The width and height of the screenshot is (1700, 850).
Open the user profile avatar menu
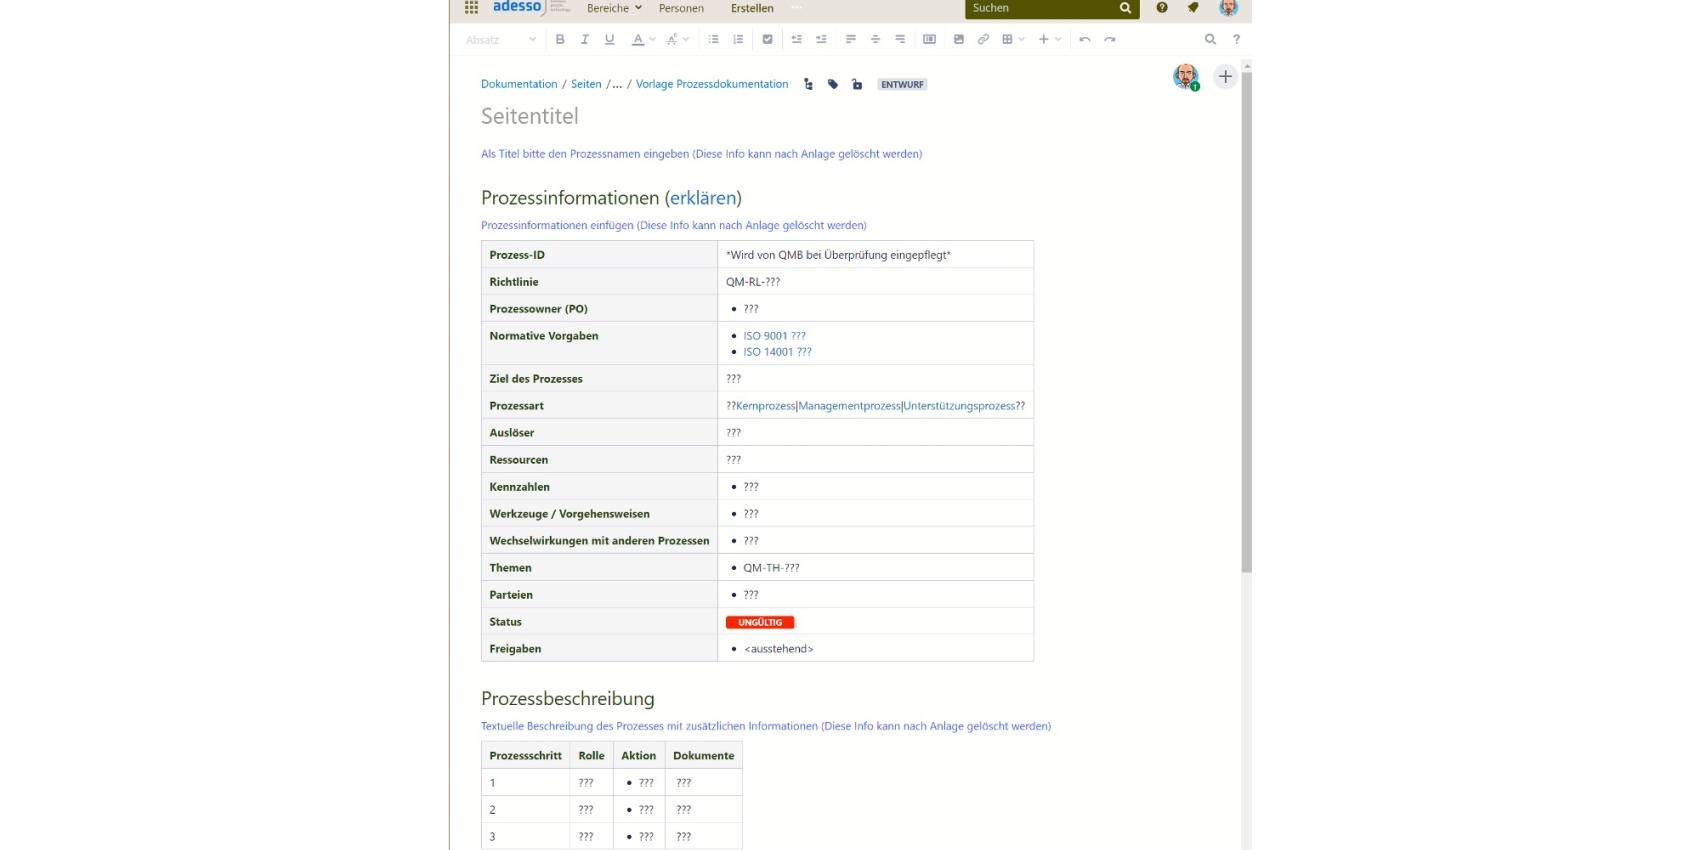(x=1229, y=7)
